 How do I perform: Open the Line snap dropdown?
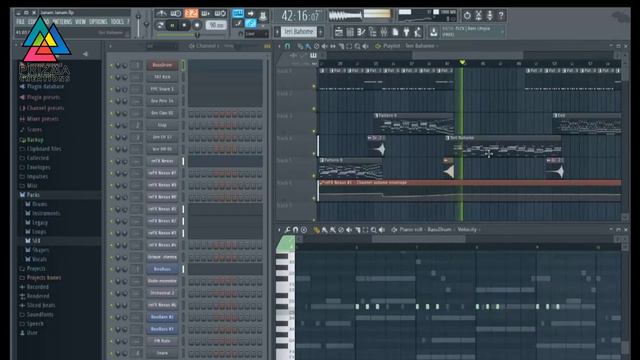click(x=256, y=34)
